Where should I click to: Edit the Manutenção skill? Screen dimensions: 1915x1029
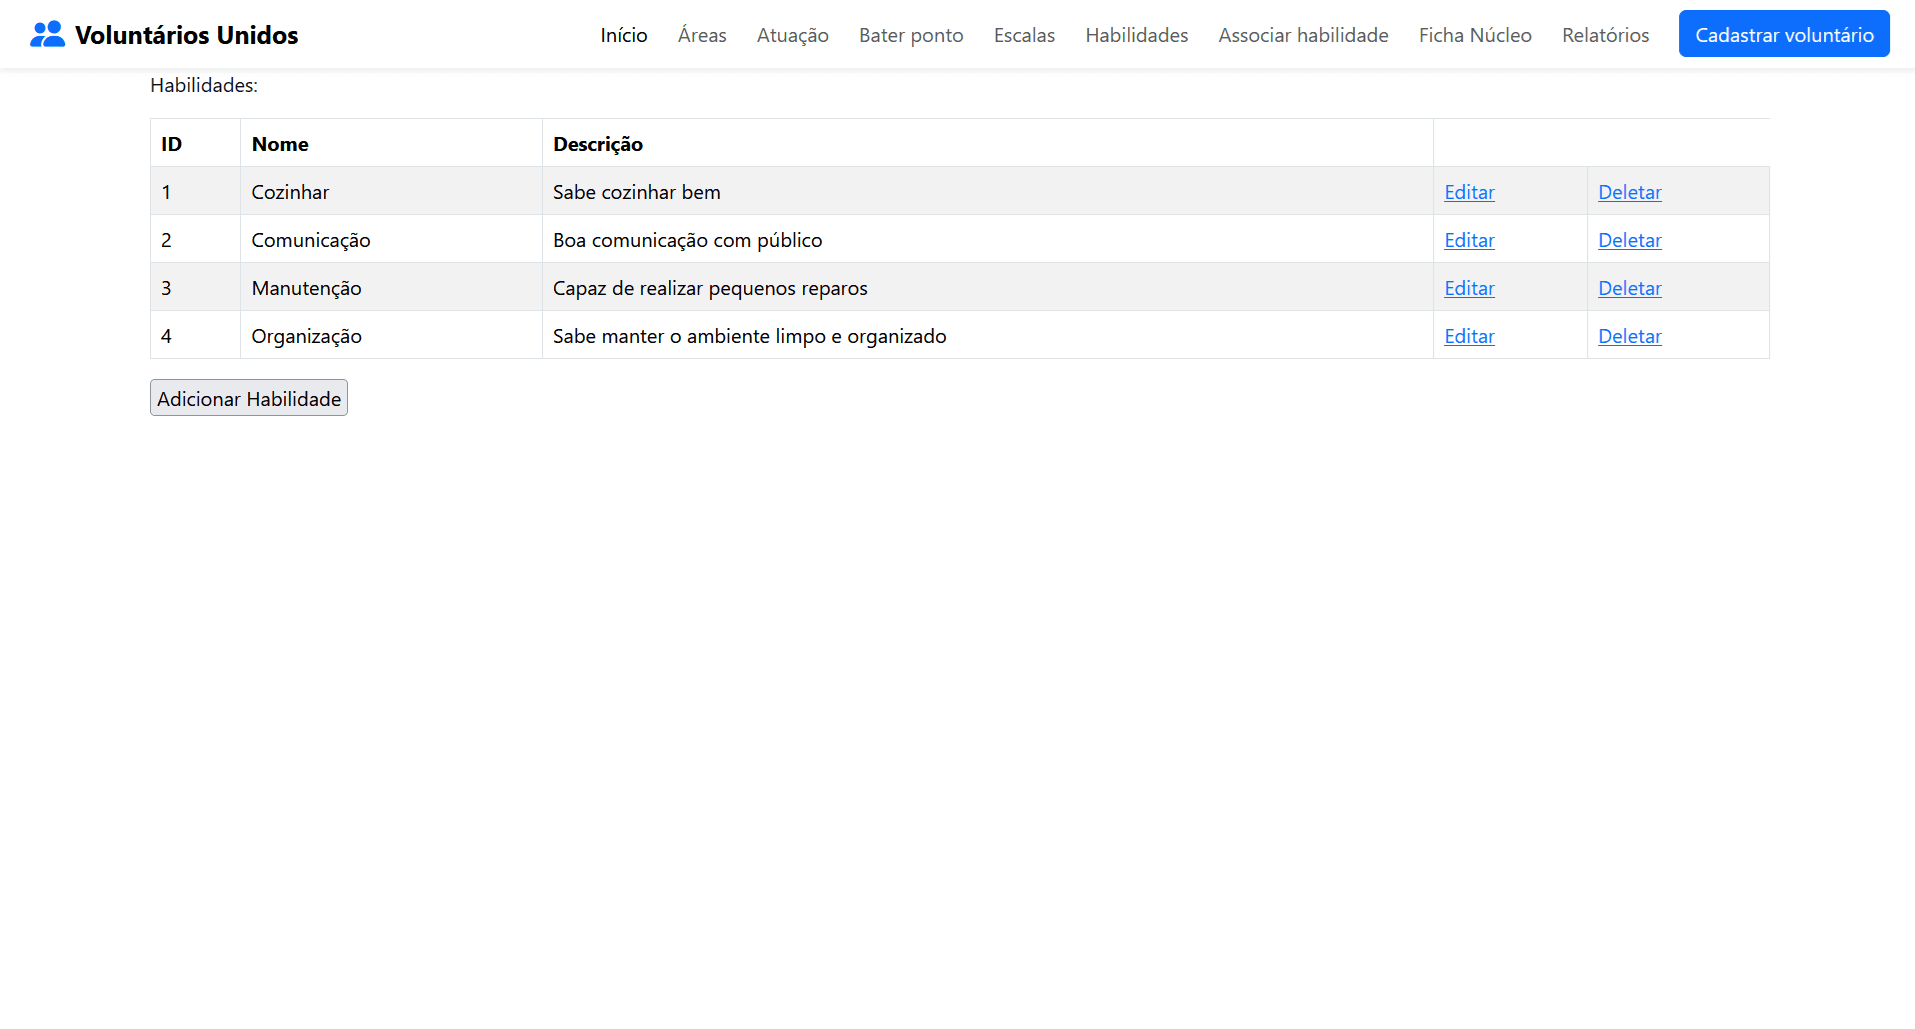point(1468,287)
